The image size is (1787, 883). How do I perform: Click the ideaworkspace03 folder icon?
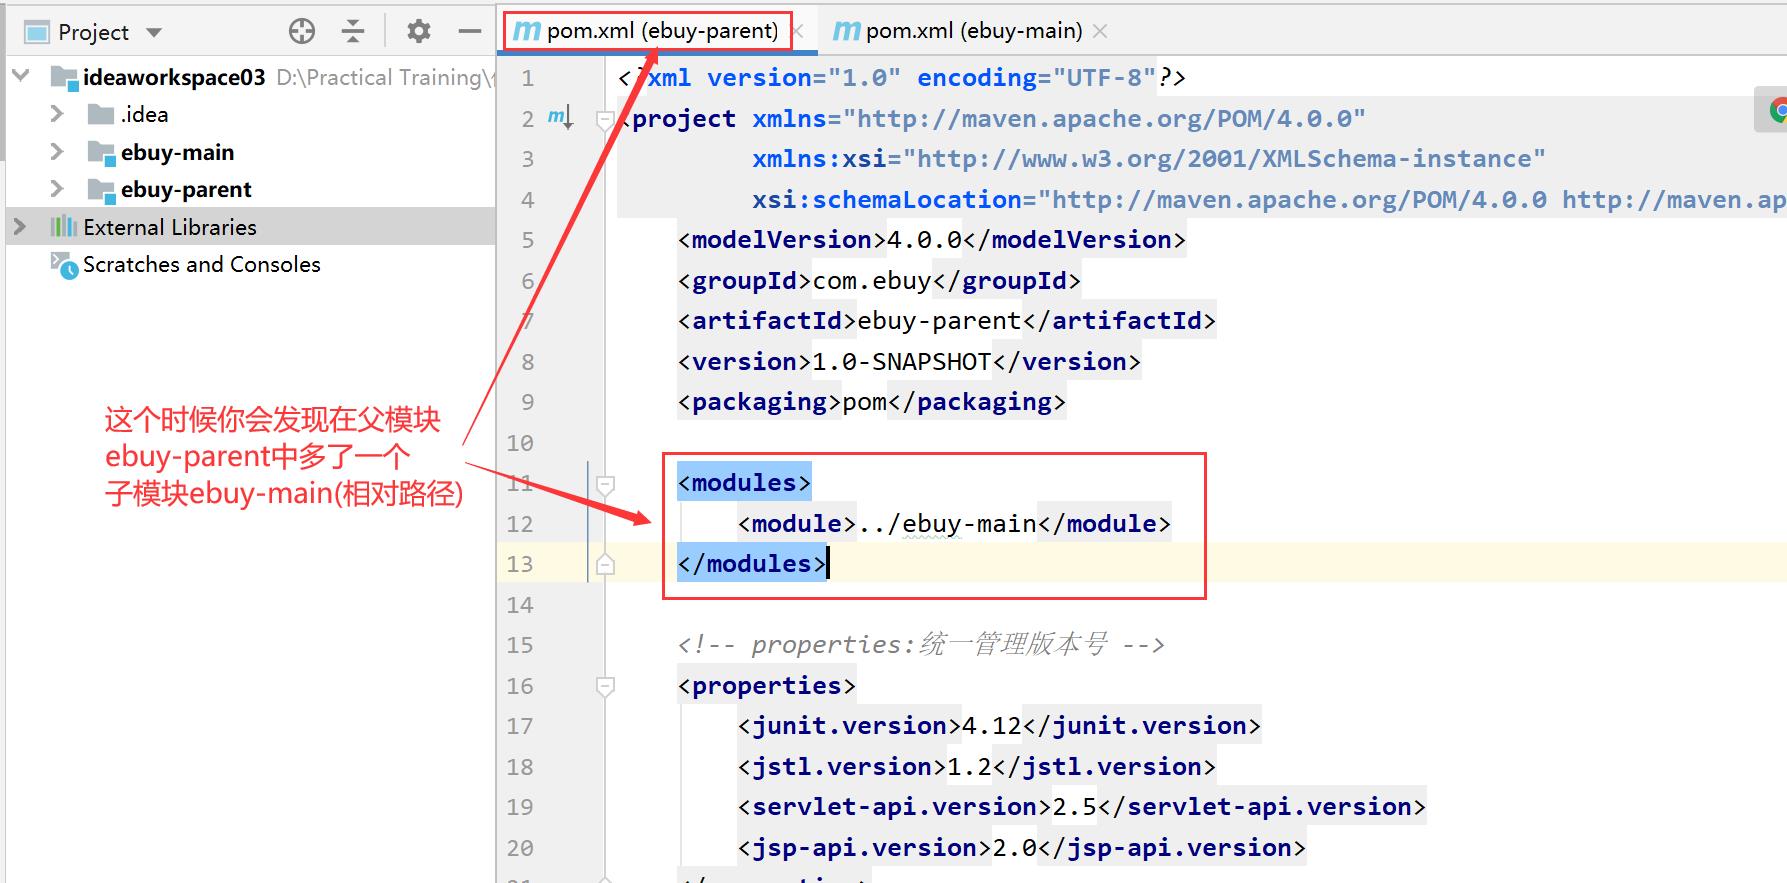pyautogui.click(x=64, y=78)
